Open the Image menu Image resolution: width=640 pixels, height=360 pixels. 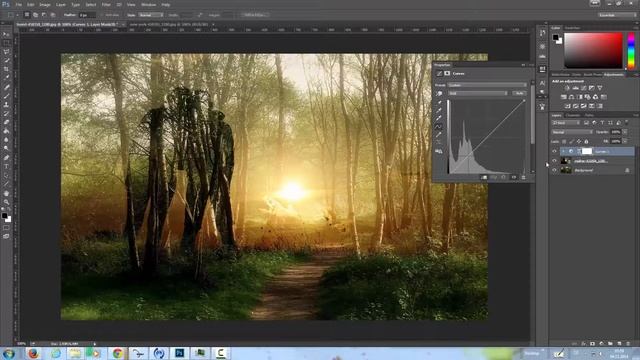click(45, 4)
